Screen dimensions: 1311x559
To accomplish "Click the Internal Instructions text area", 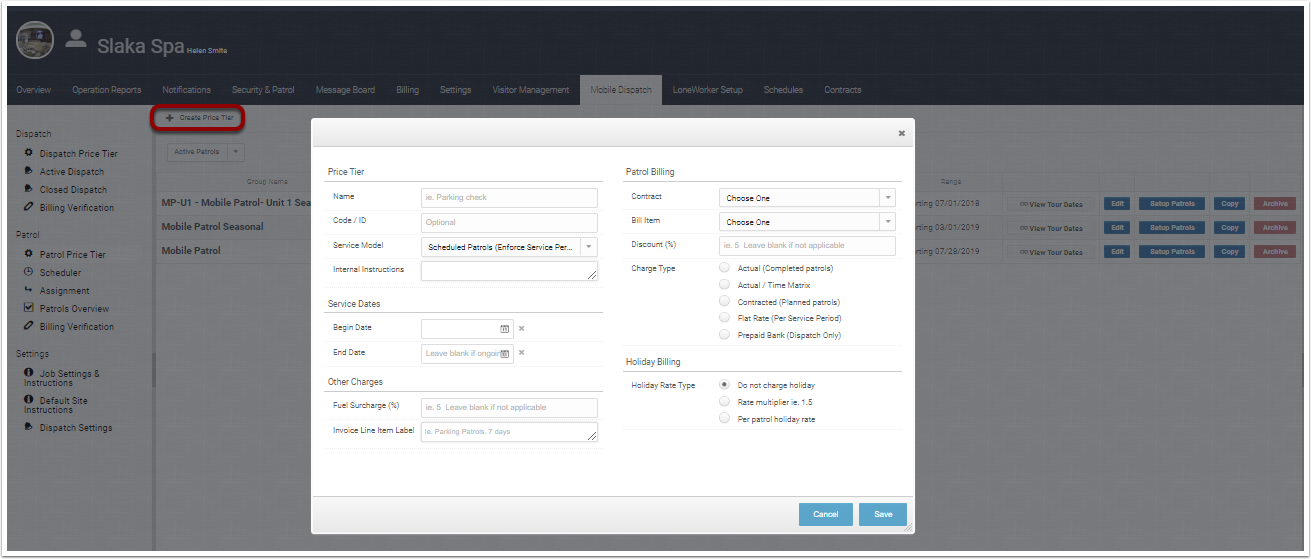I will pos(510,271).
